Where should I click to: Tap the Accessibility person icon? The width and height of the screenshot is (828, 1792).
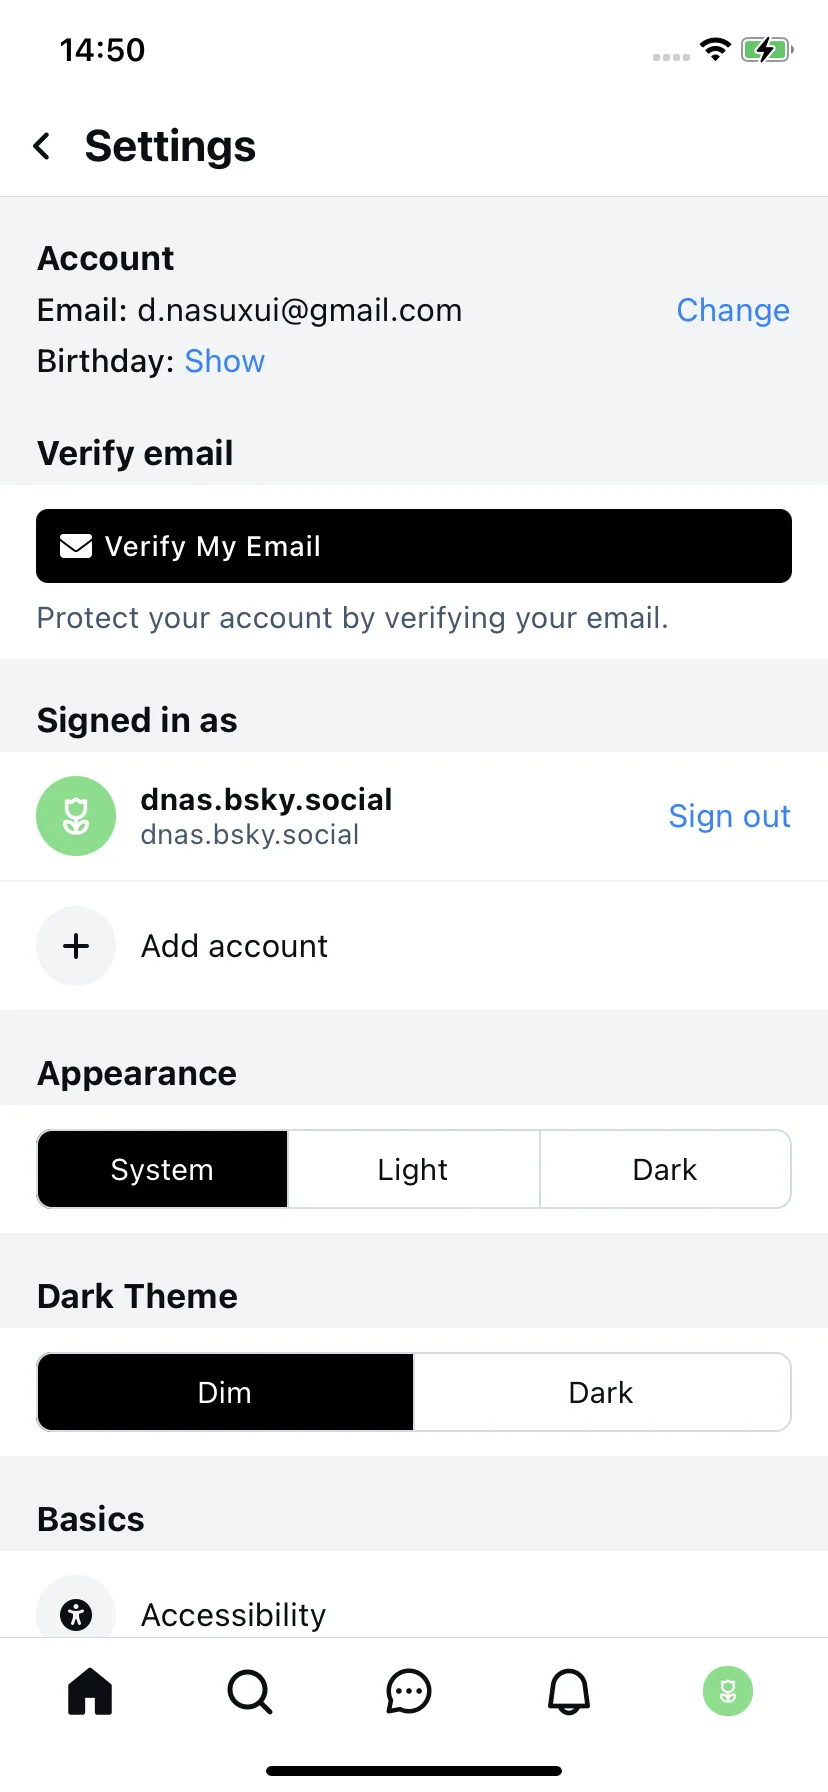pyautogui.click(x=76, y=1614)
